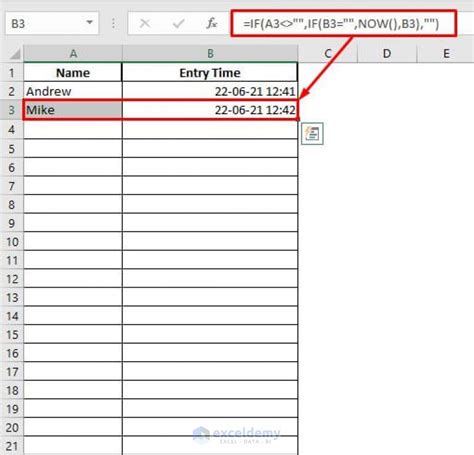Click the Select All corner triangle
Screen dimensions: 474x455
point(14,53)
